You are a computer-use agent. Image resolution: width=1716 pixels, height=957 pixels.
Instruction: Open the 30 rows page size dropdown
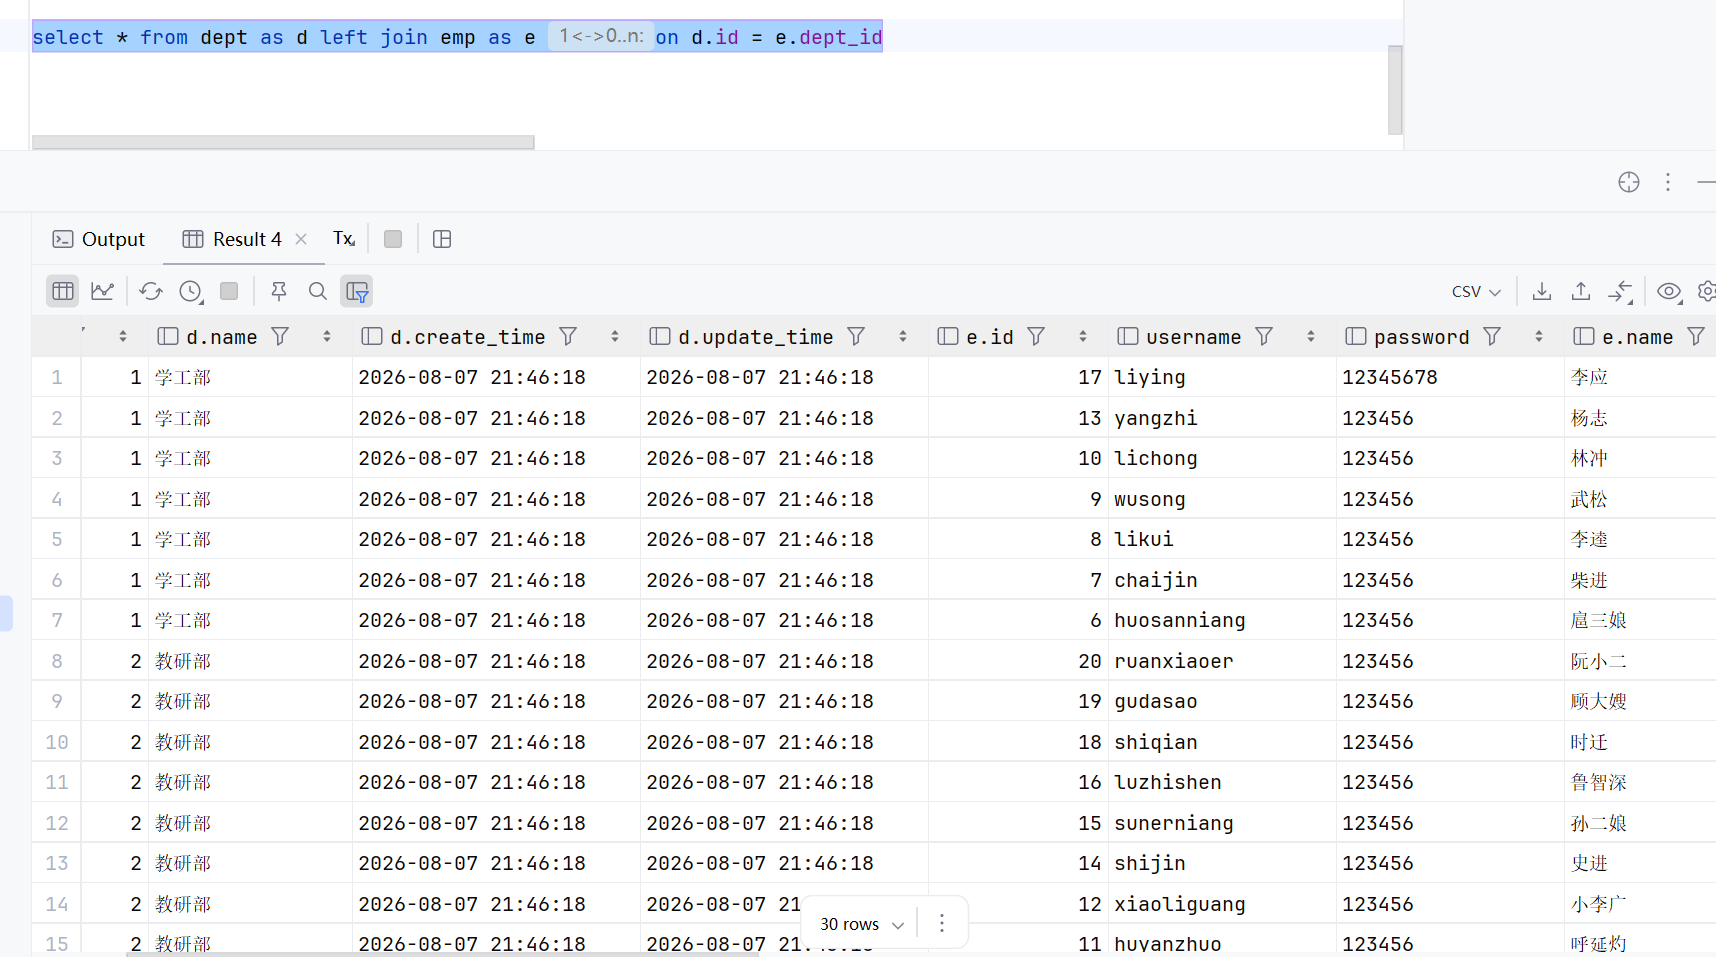click(862, 924)
